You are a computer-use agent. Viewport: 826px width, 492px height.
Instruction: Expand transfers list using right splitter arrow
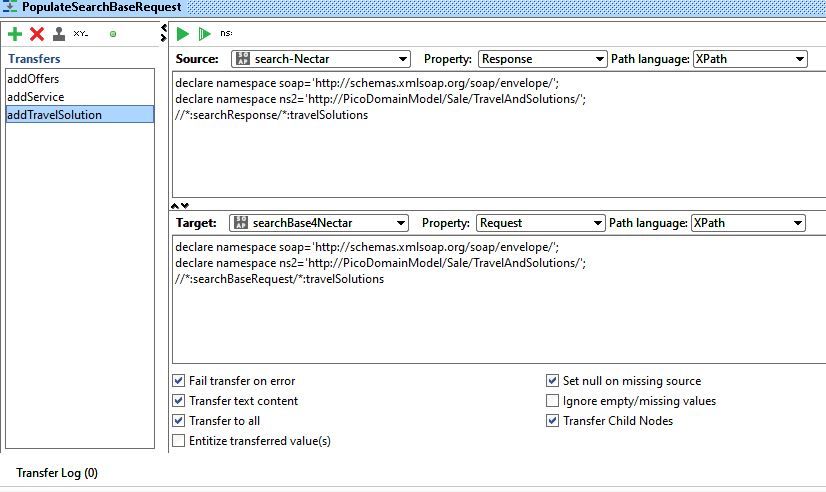(x=164, y=38)
